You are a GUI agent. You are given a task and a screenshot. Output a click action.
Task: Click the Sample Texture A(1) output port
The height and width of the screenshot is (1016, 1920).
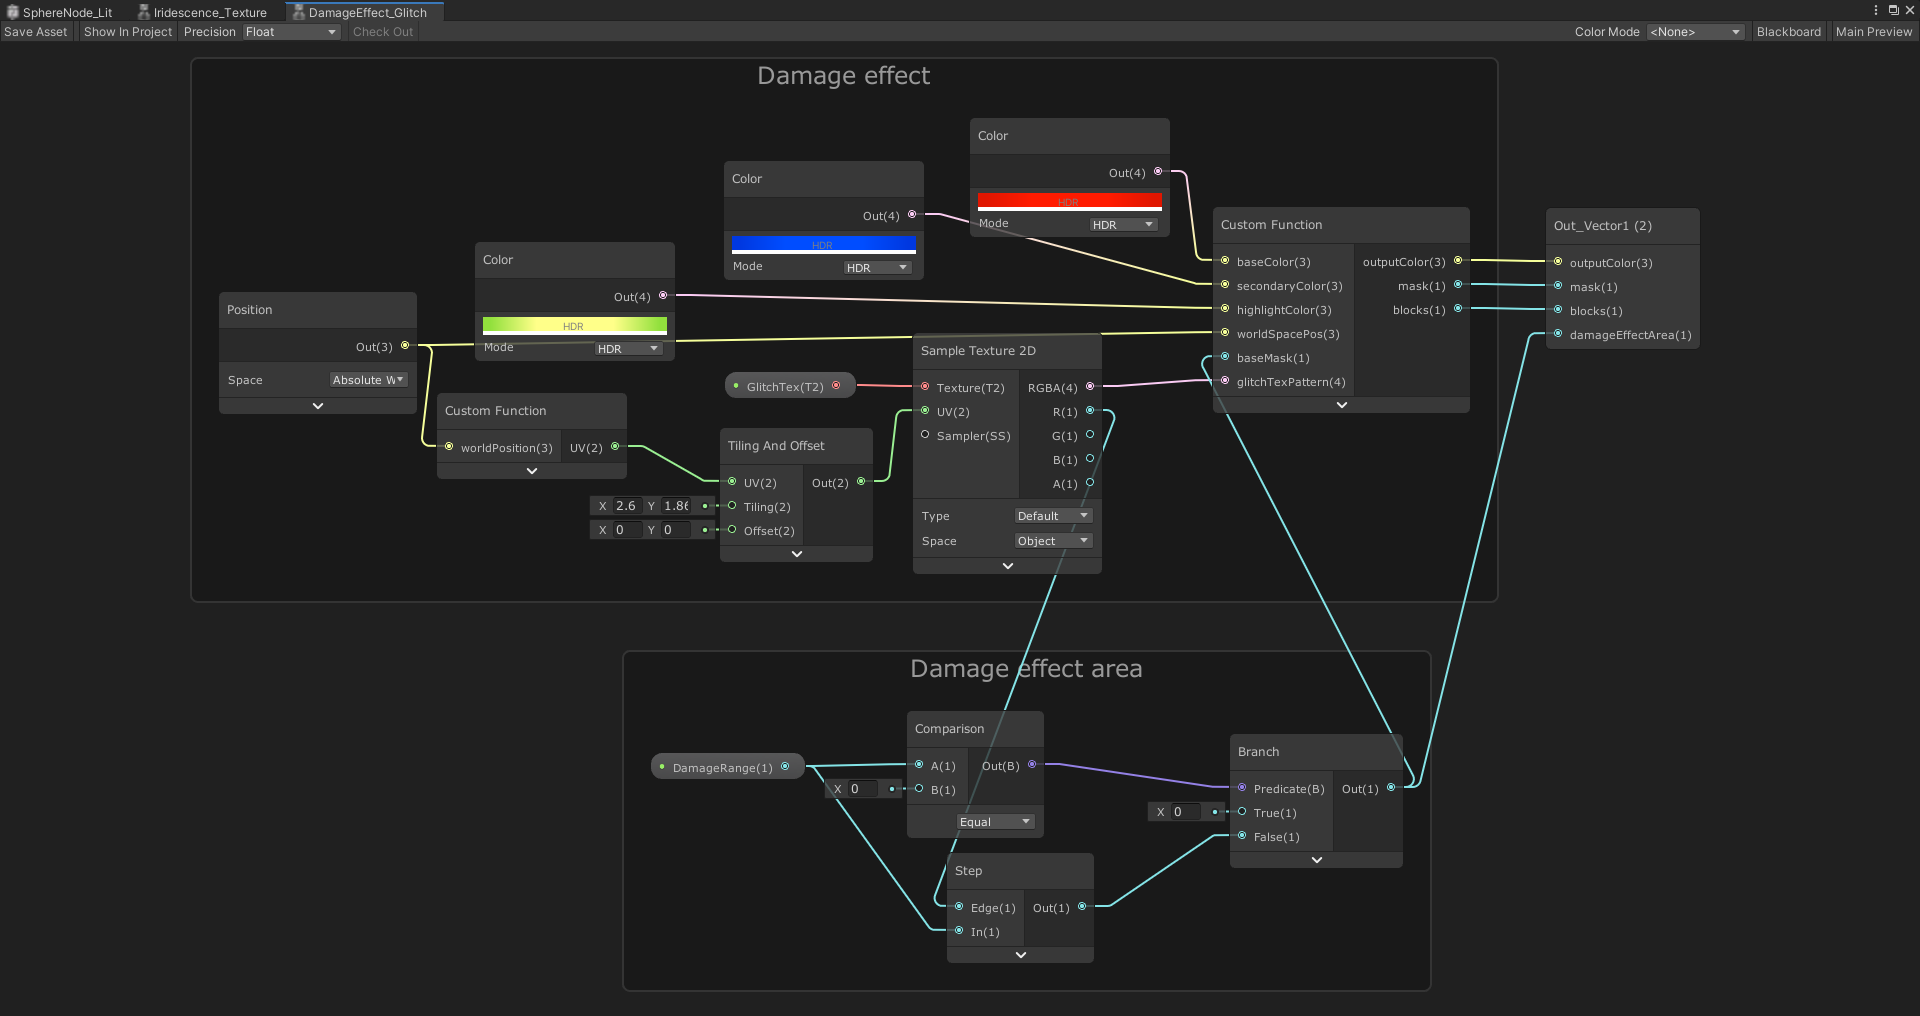pyautogui.click(x=1090, y=483)
